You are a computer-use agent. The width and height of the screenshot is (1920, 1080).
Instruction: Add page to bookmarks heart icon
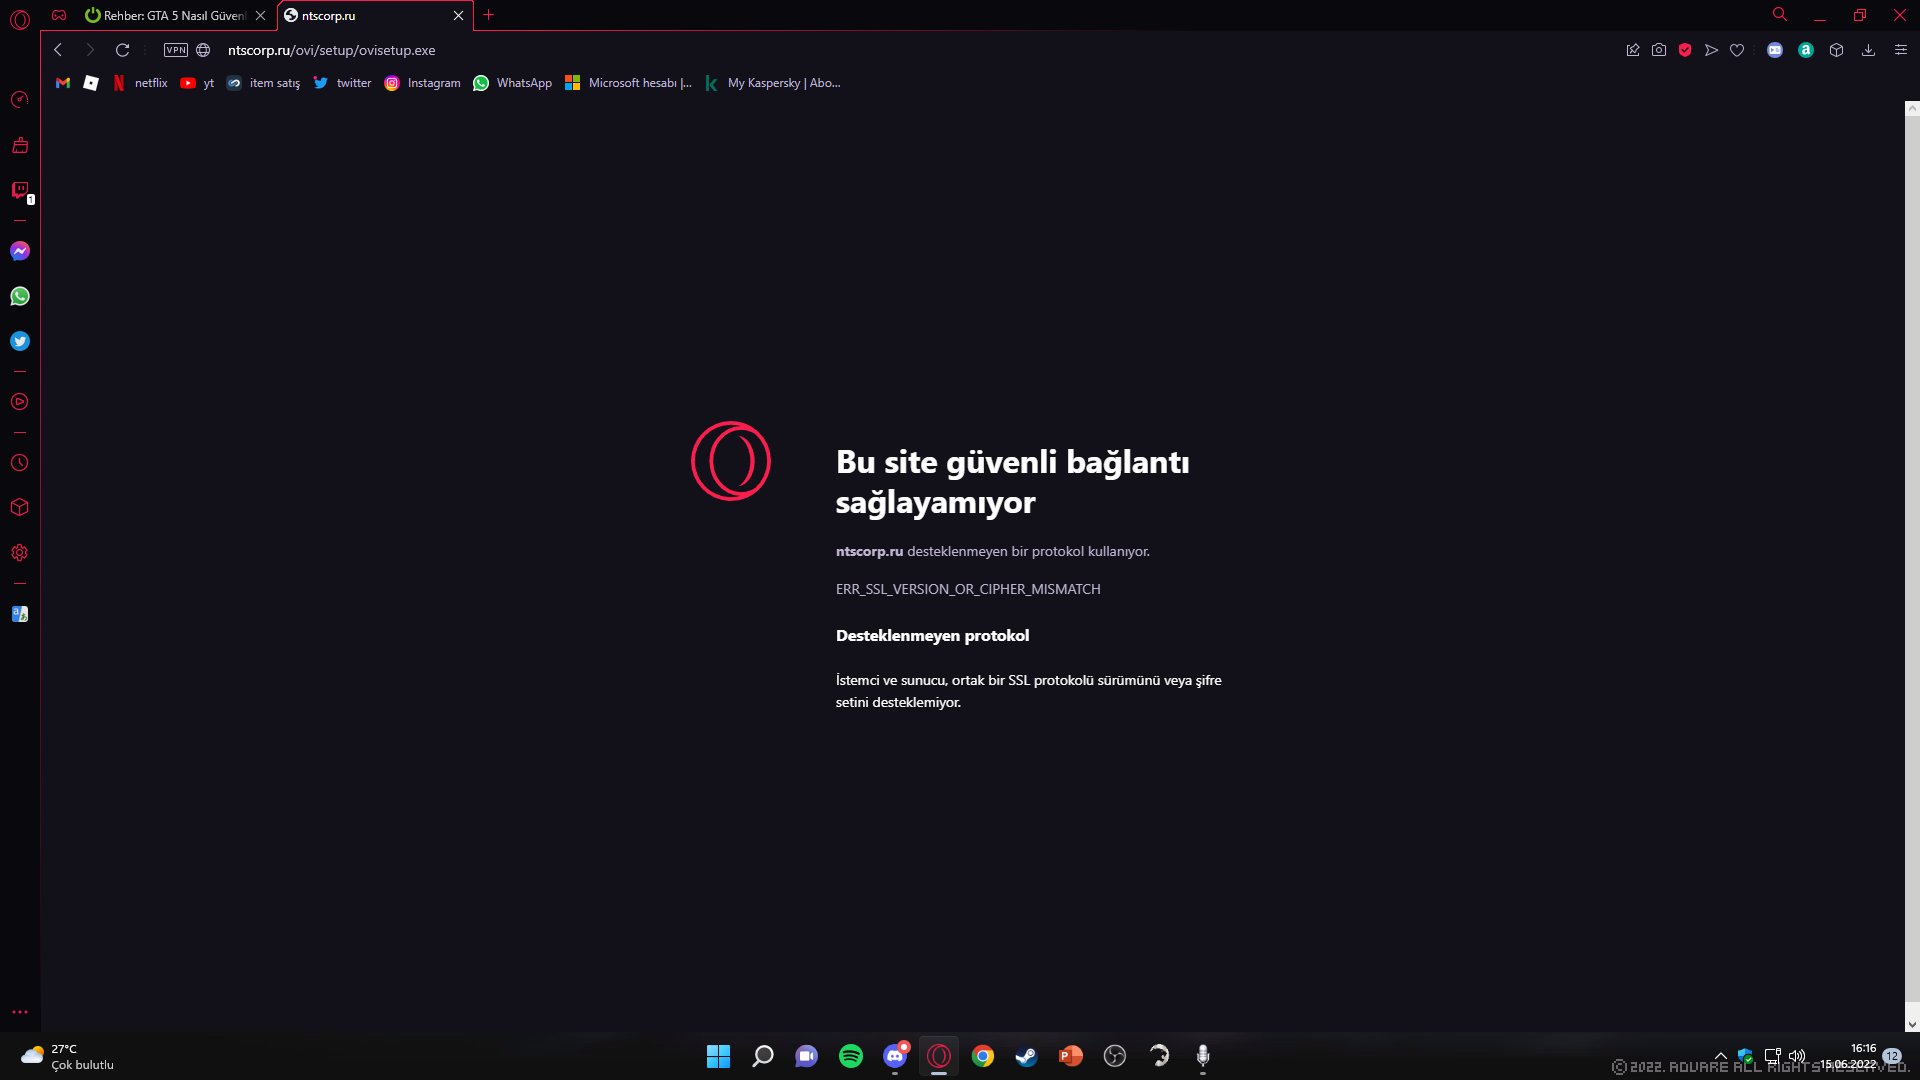pos(1737,50)
